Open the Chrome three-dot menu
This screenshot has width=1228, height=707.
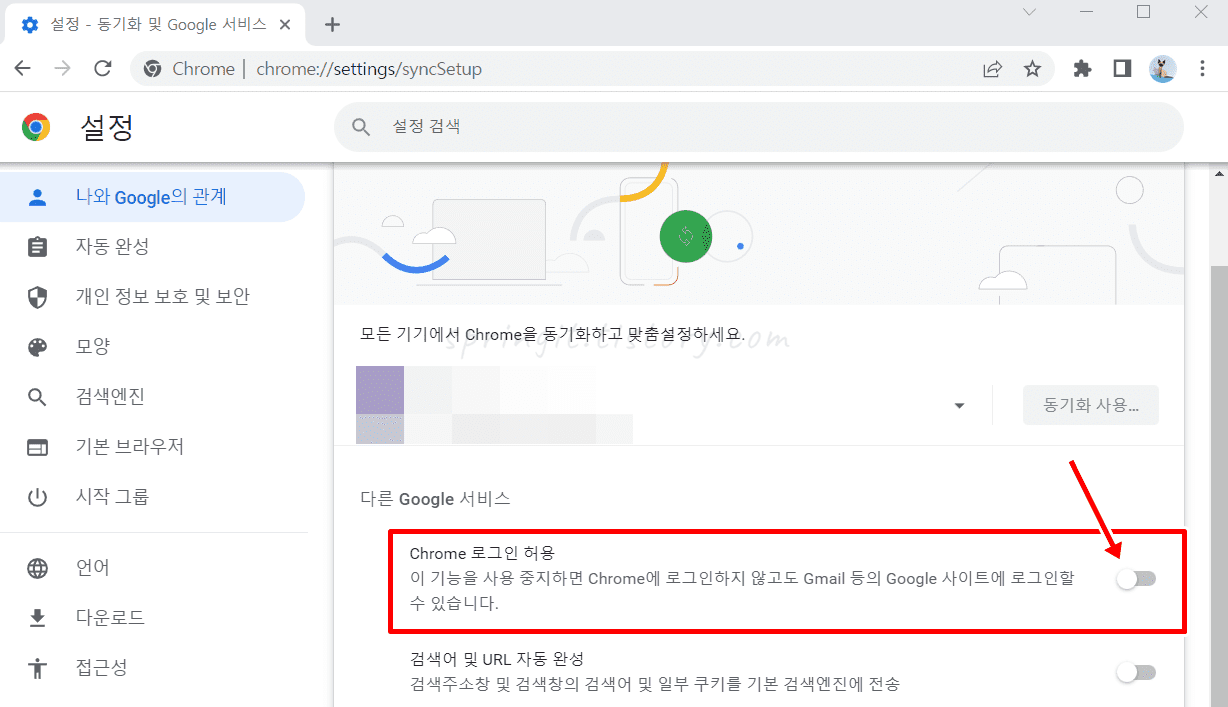[x=1202, y=69]
